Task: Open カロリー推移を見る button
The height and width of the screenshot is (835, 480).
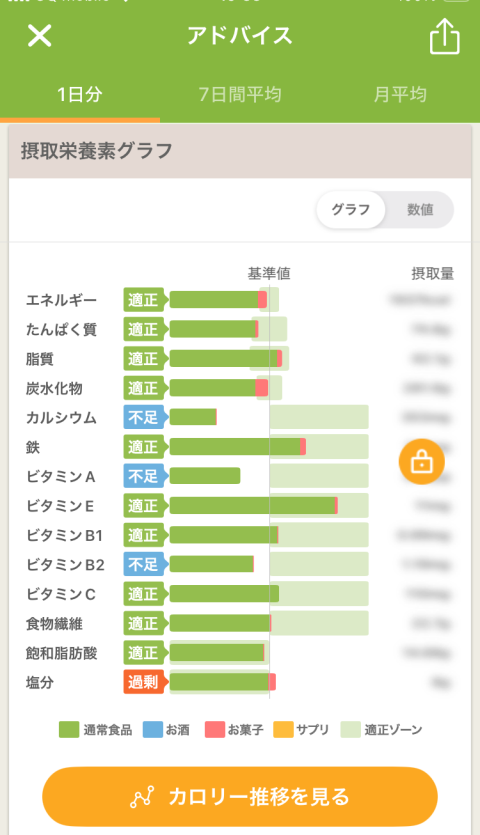Action: click(x=240, y=797)
